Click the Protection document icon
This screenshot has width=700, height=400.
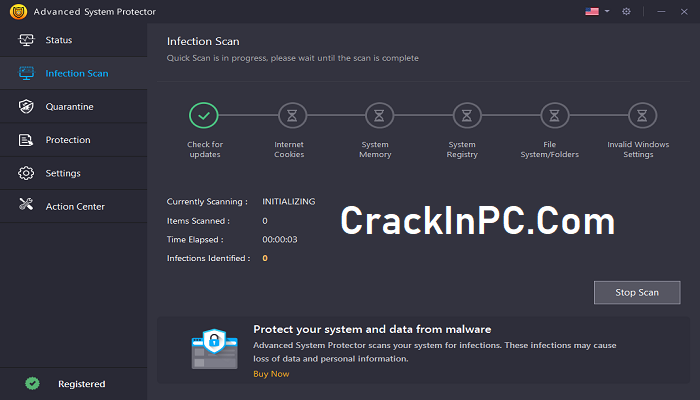(x=25, y=140)
